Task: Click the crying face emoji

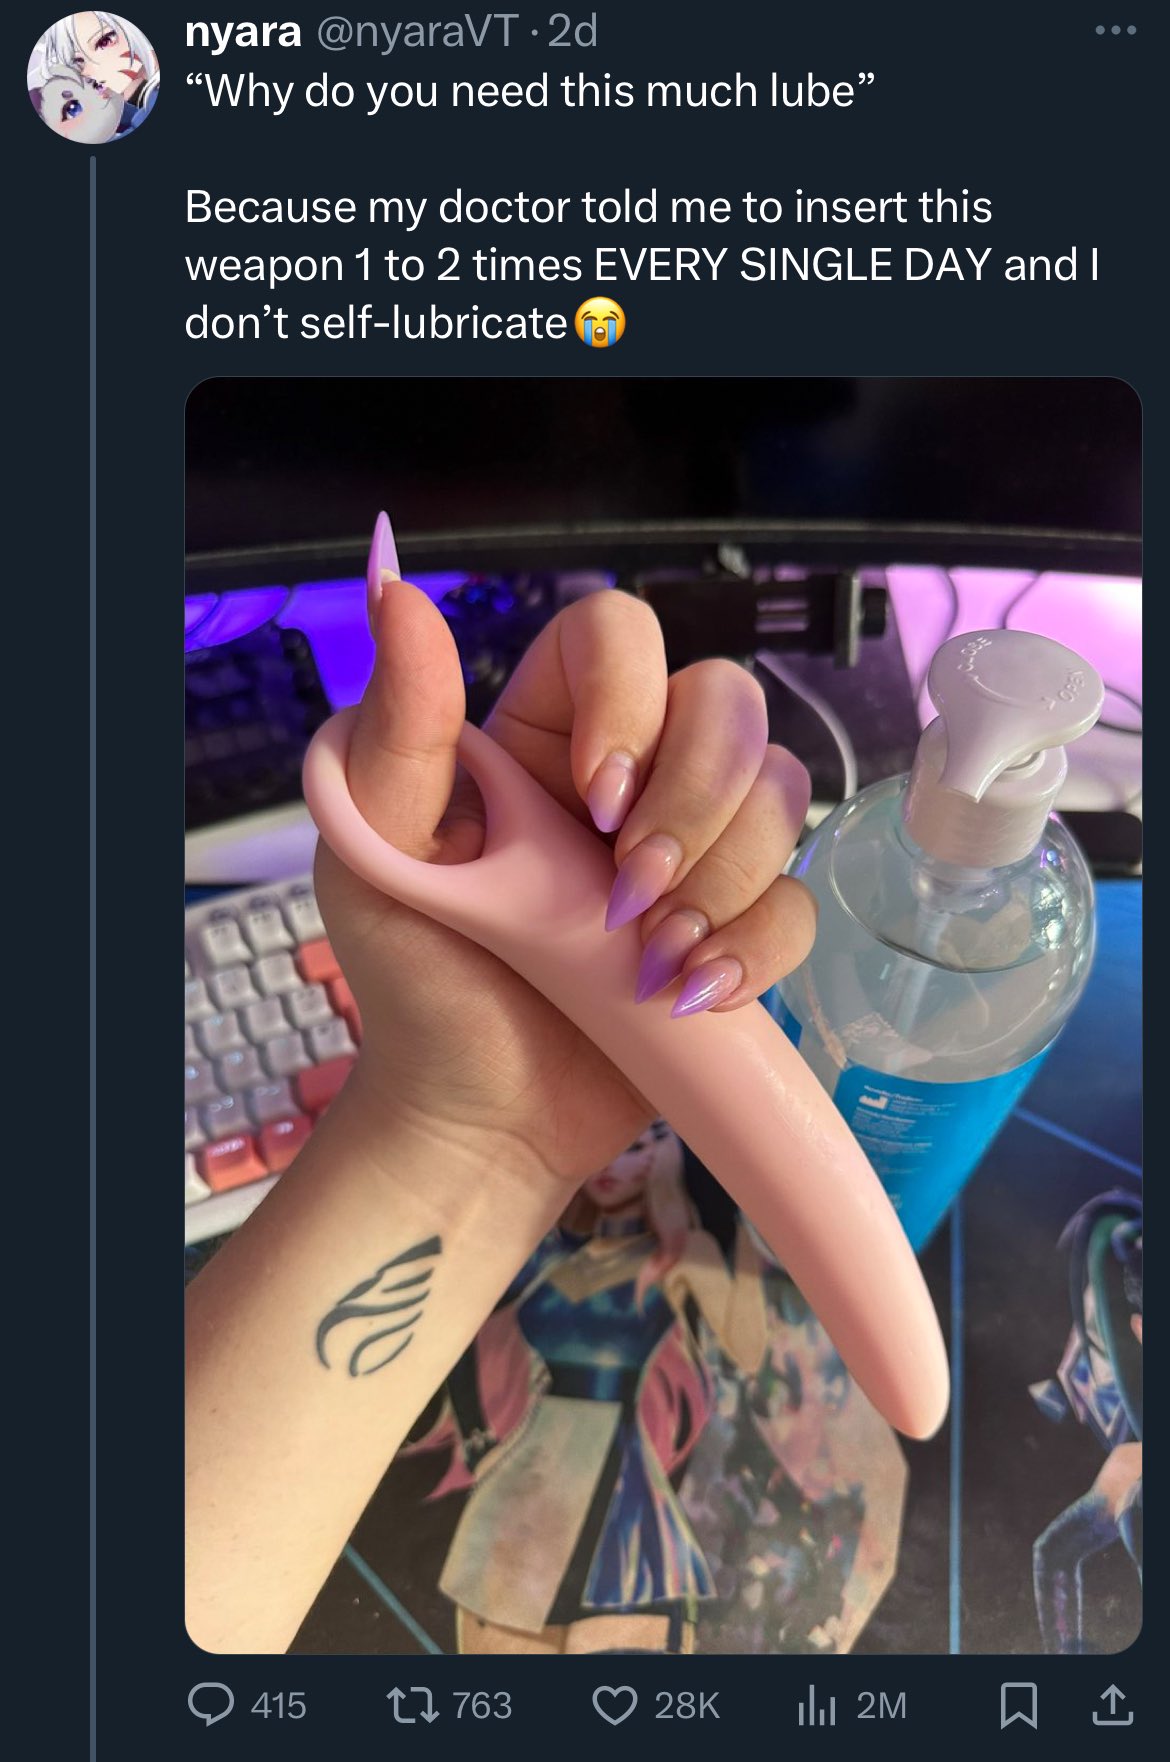Action: (x=600, y=323)
